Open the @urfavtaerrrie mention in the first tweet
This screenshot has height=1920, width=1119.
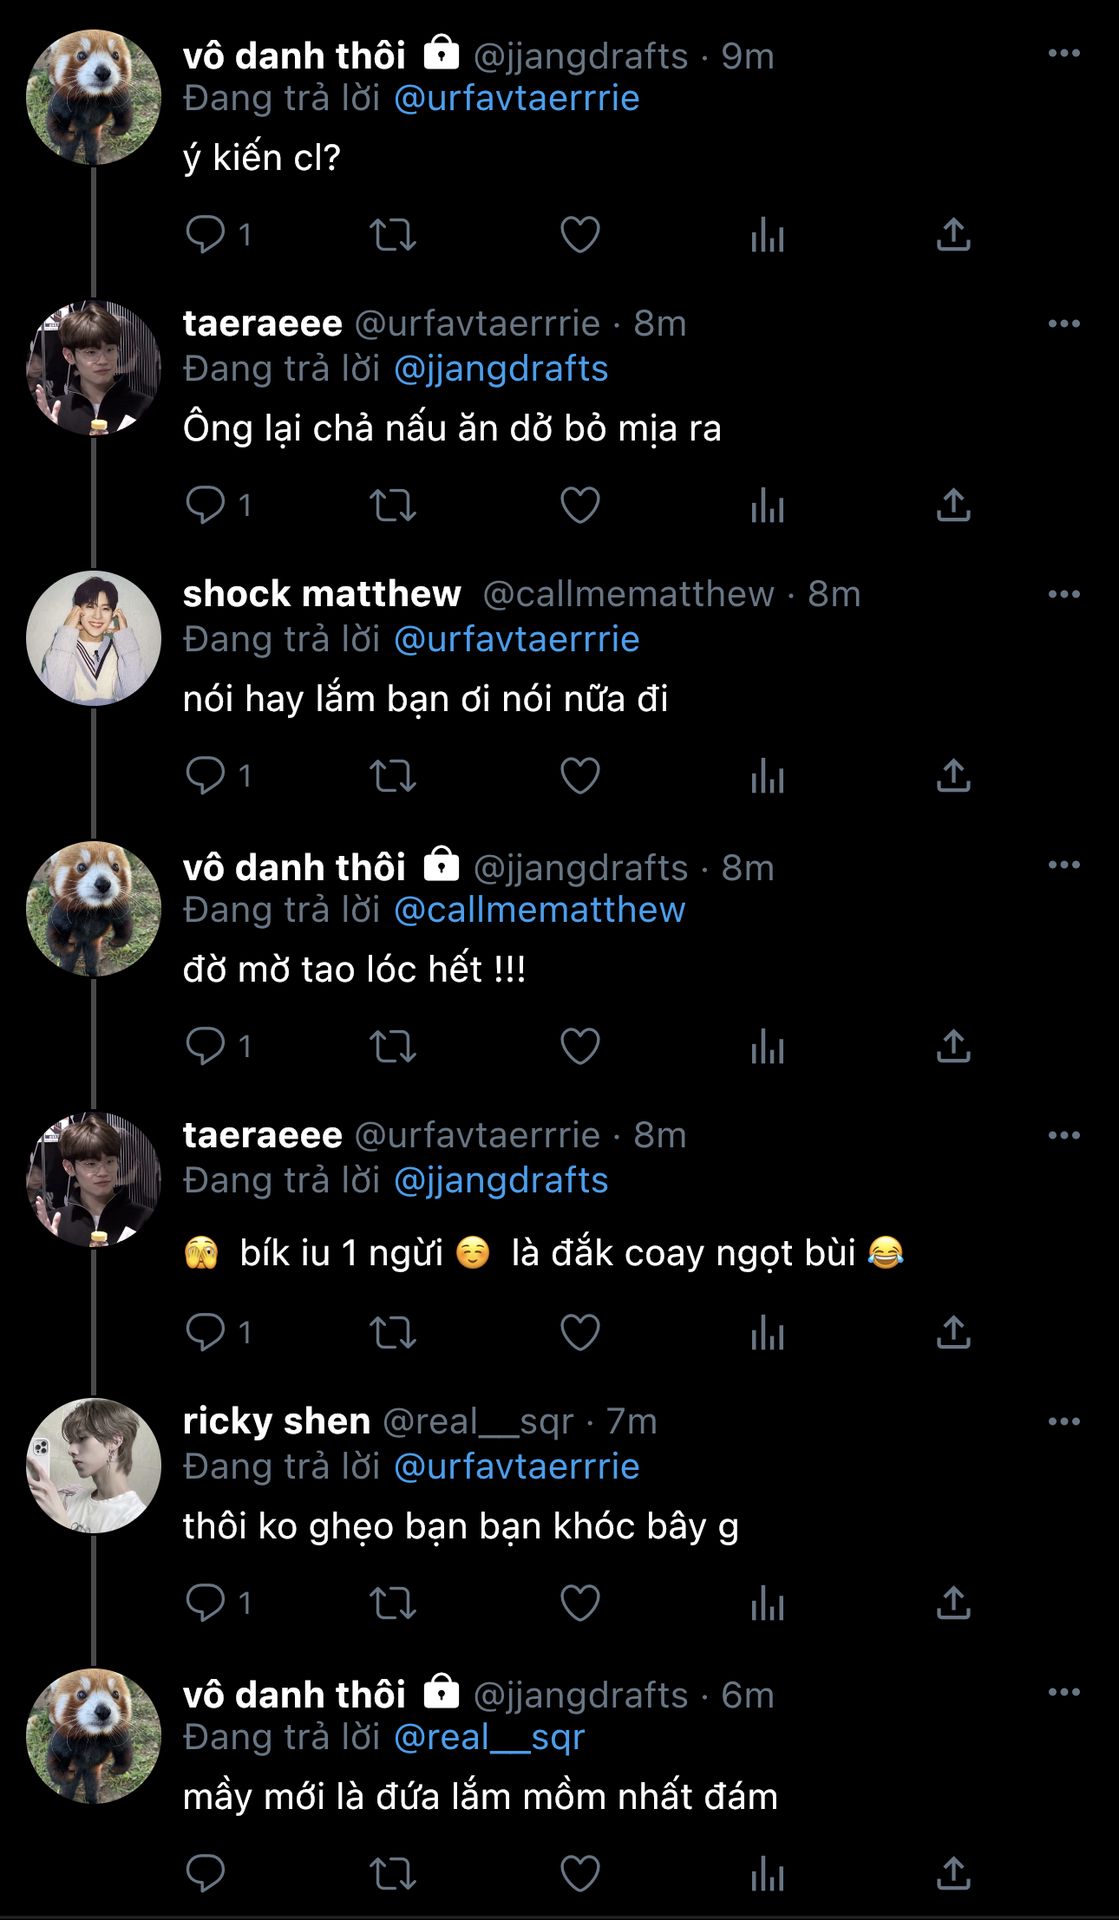point(516,98)
